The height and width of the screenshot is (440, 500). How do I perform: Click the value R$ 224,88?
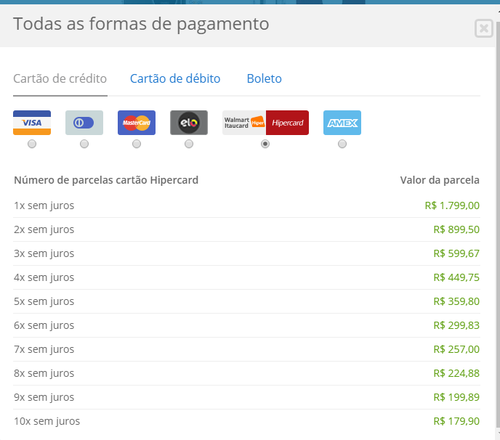(x=456, y=374)
